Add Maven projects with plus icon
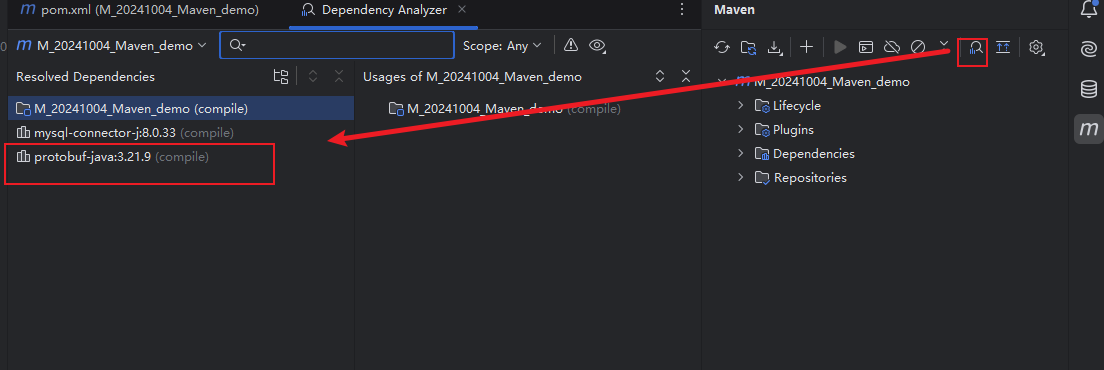Image resolution: width=1104 pixels, height=370 pixels. [x=807, y=47]
